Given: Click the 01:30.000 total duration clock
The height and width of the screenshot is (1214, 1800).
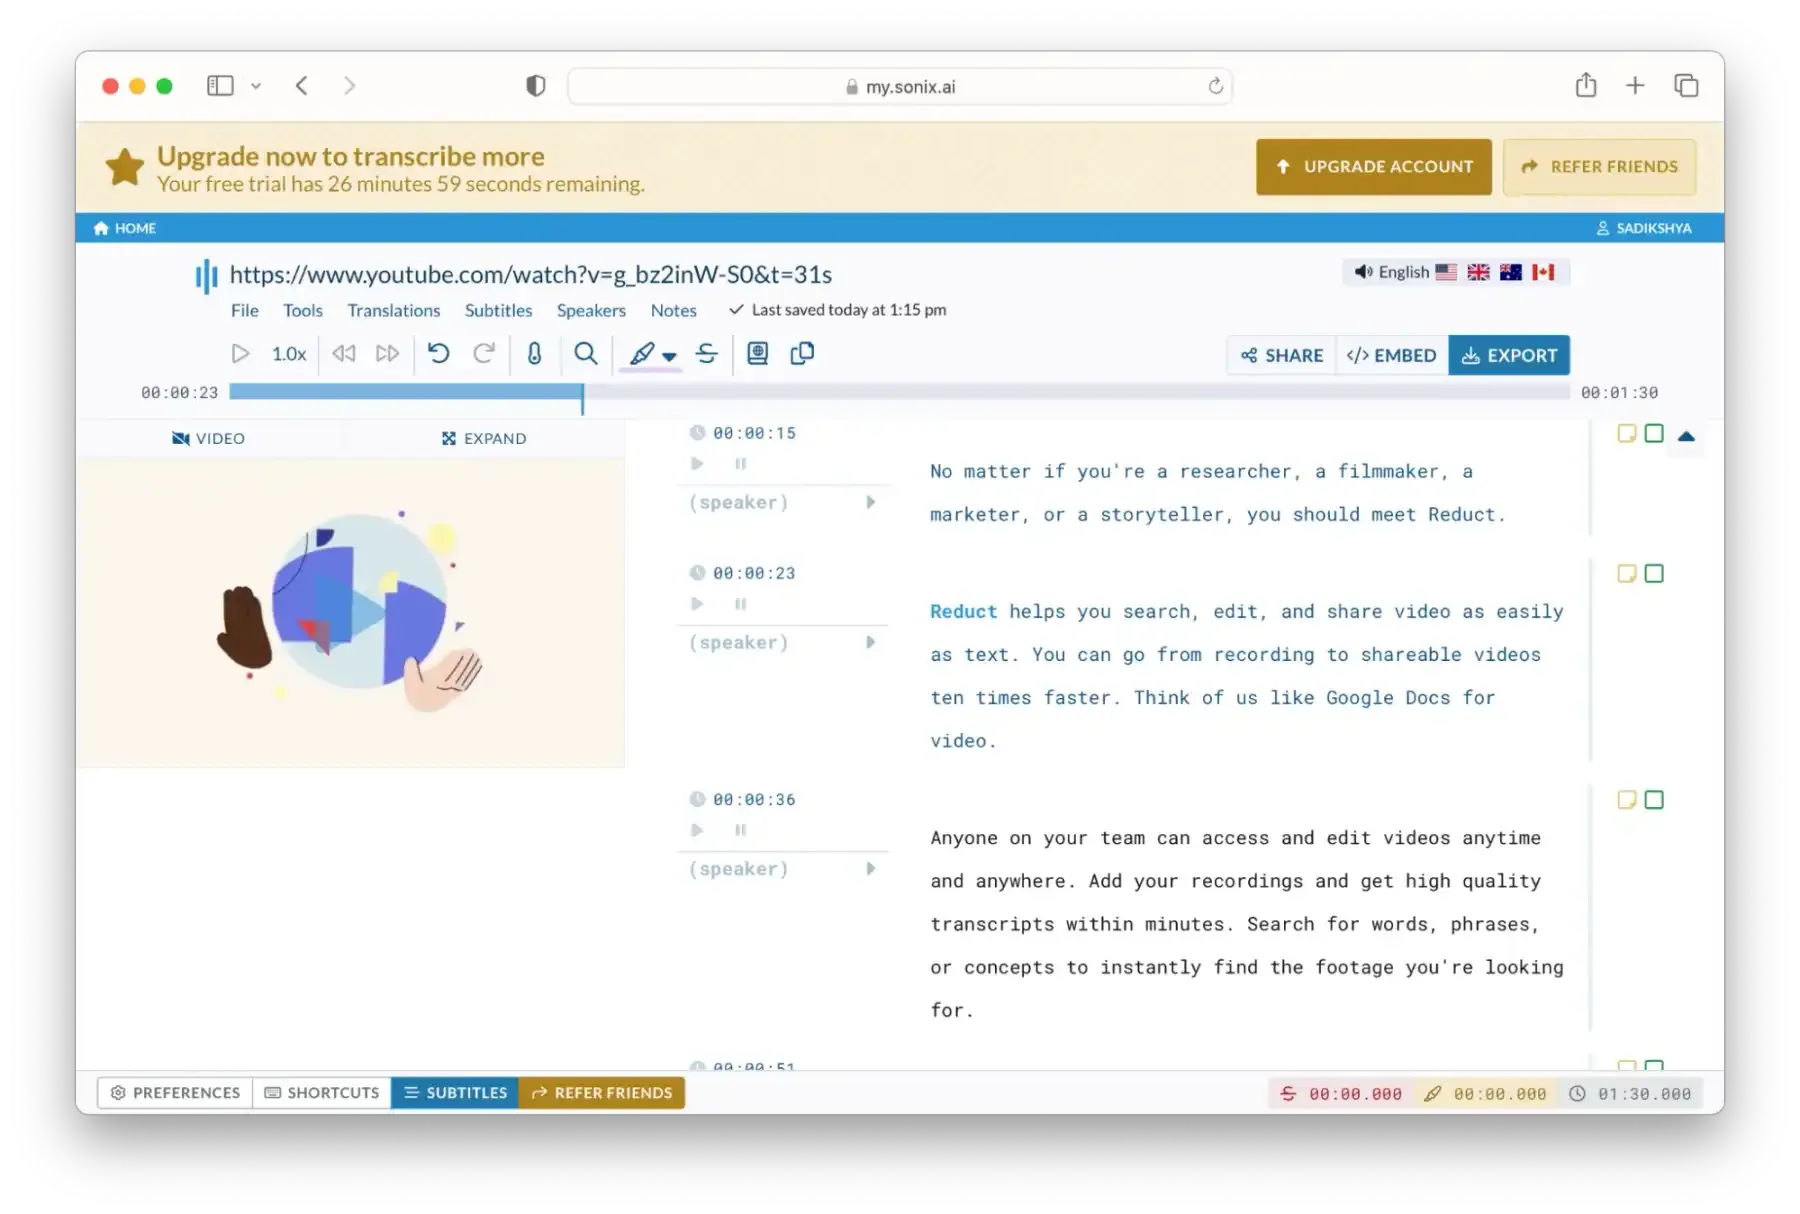Looking at the screenshot, I should point(1630,1094).
